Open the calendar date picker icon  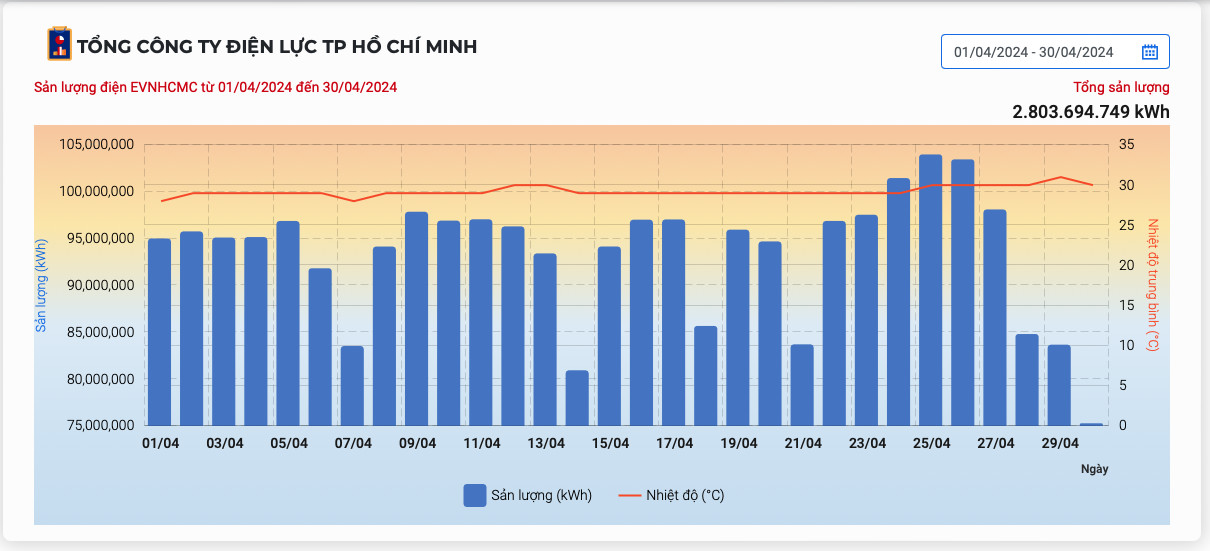1149,52
